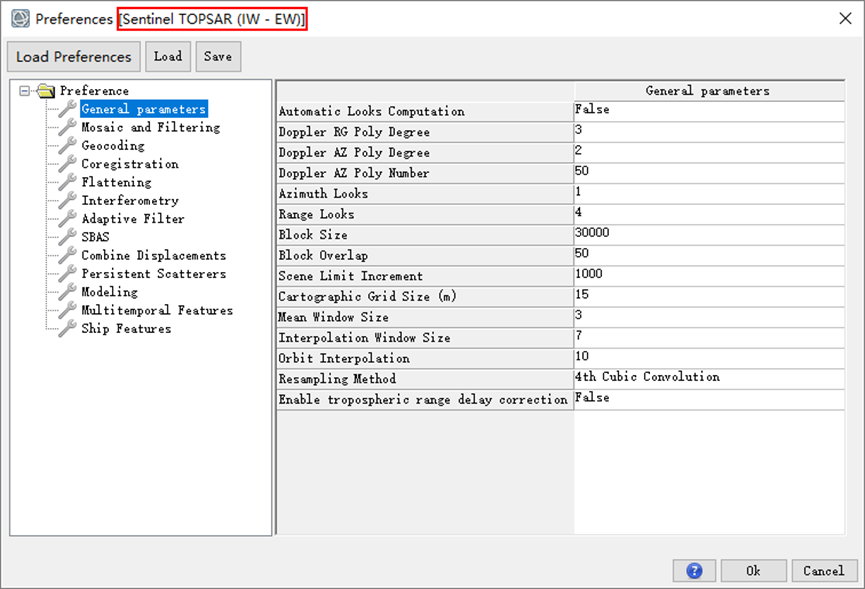Select General parameters tree item
This screenshot has width=865, height=589.
[x=143, y=109]
